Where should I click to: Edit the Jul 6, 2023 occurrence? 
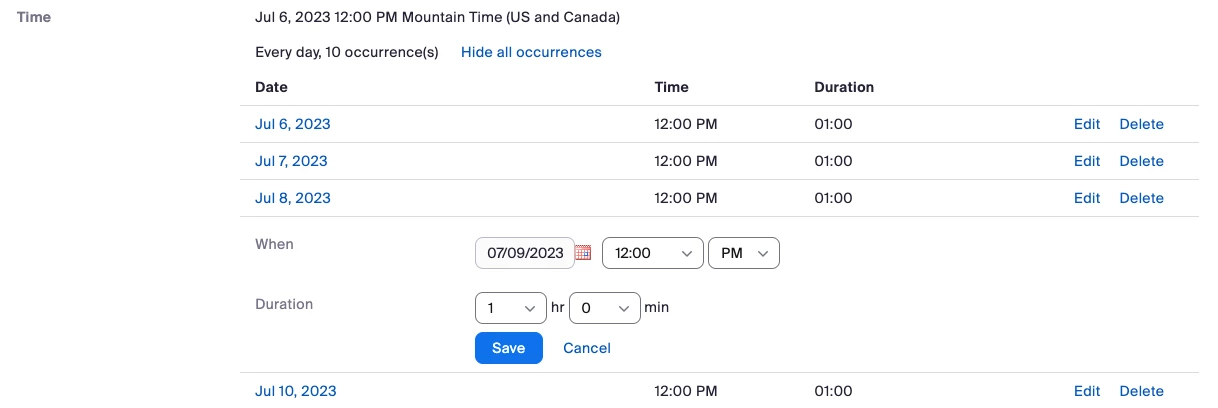[x=1087, y=124]
